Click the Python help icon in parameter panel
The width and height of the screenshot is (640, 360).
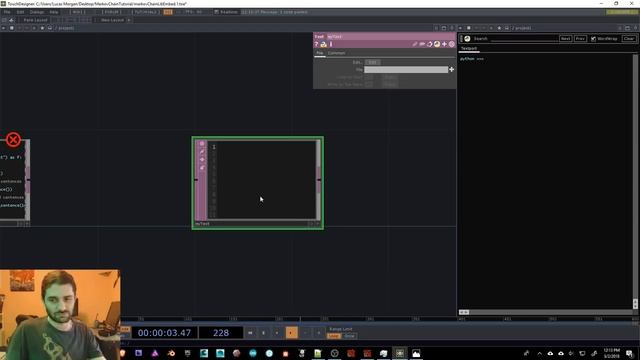click(x=324, y=44)
